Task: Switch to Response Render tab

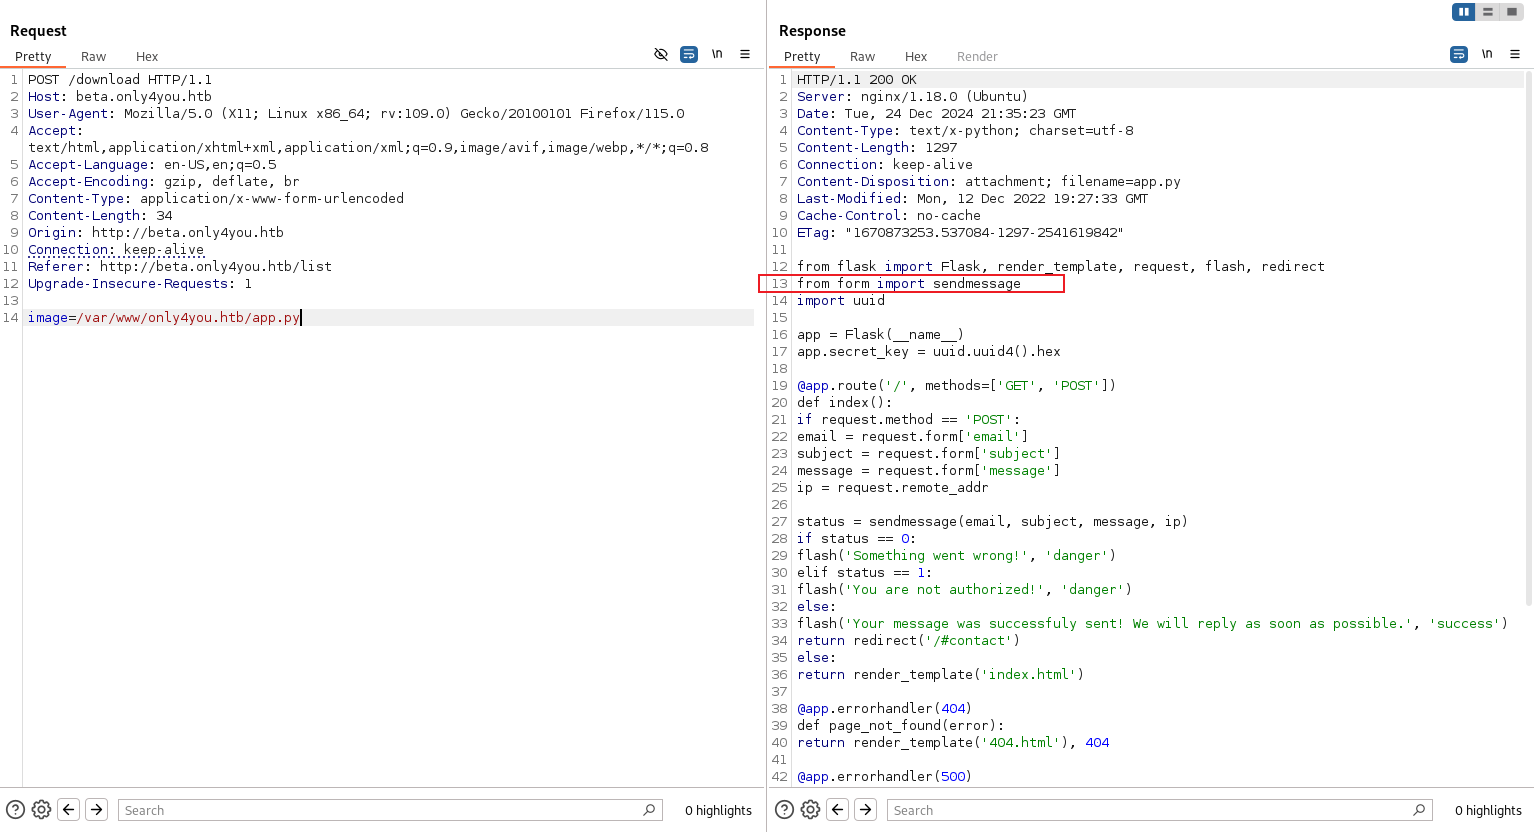Action: 977,57
